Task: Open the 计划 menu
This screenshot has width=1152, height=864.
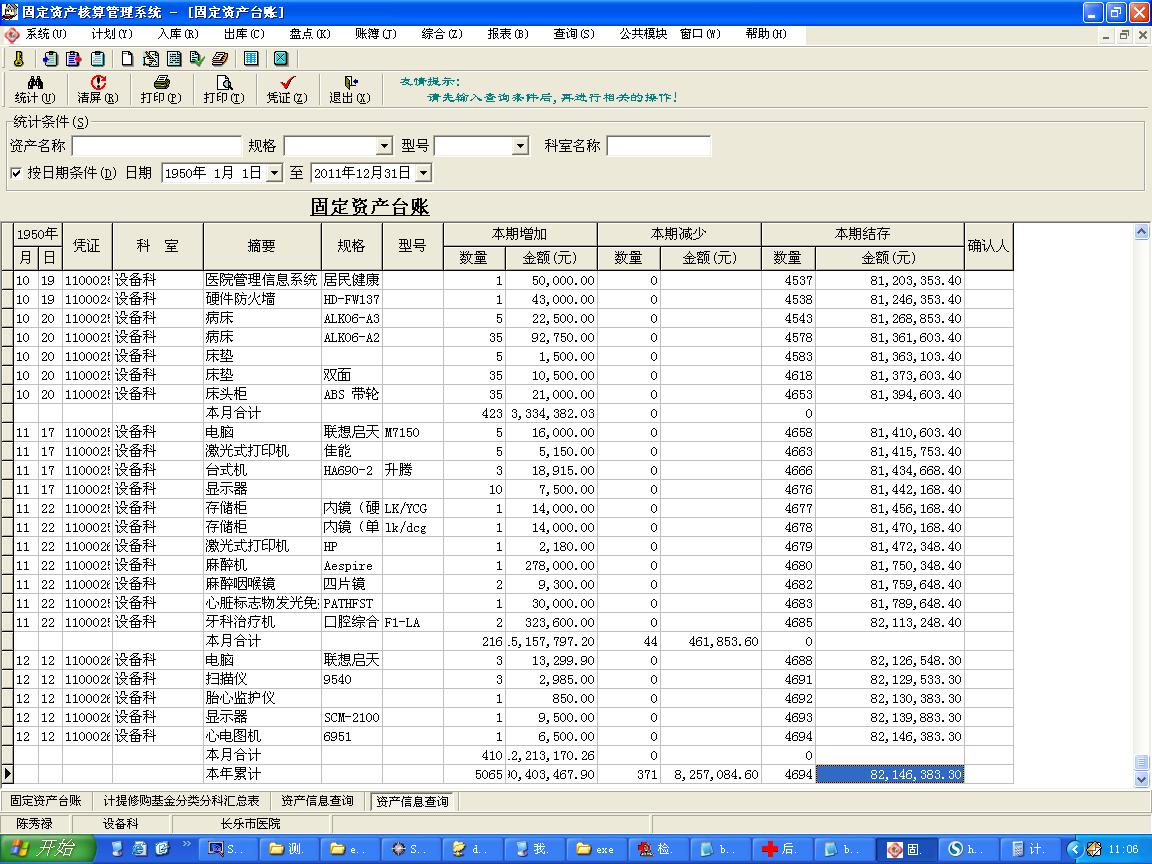Action: click(112, 34)
